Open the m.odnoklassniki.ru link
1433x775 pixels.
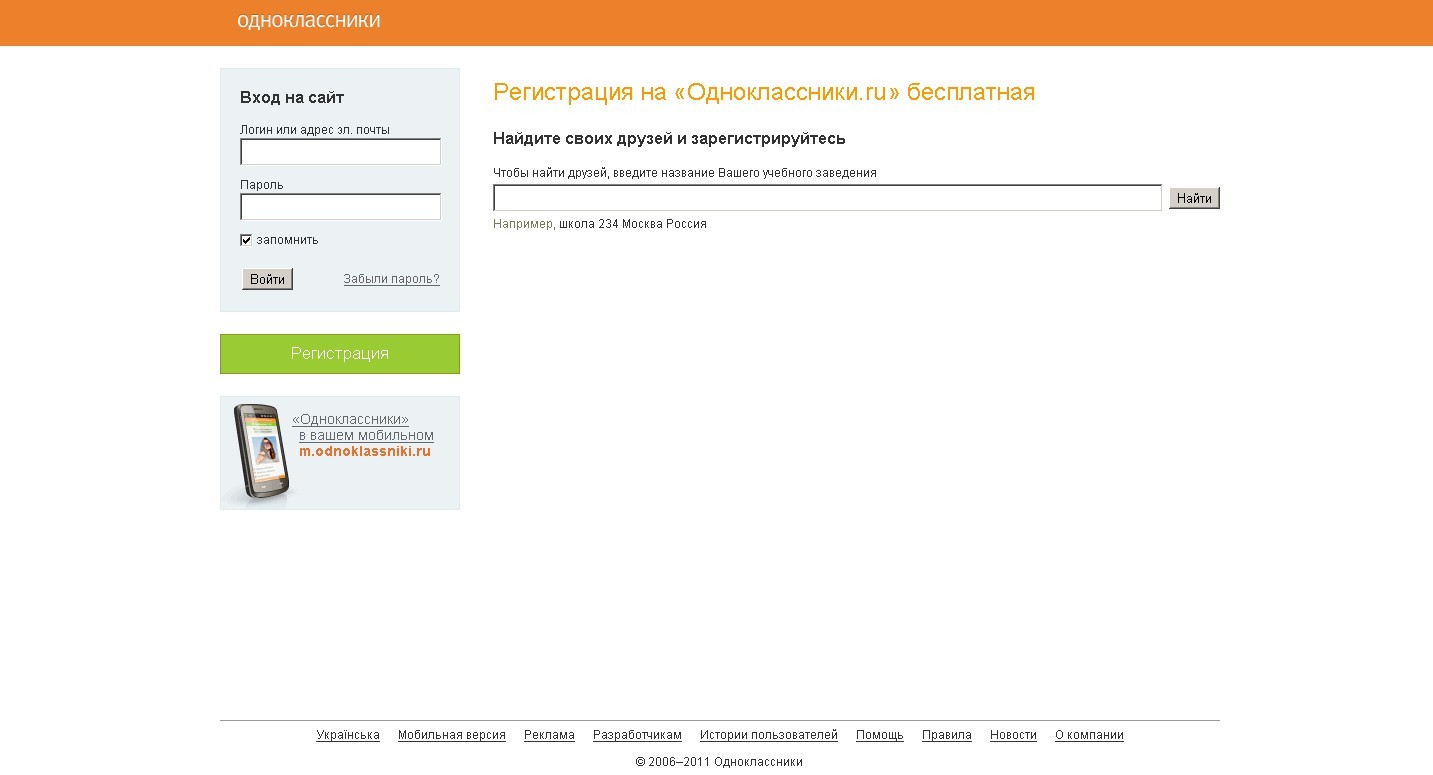pyautogui.click(x=365, y=451)
